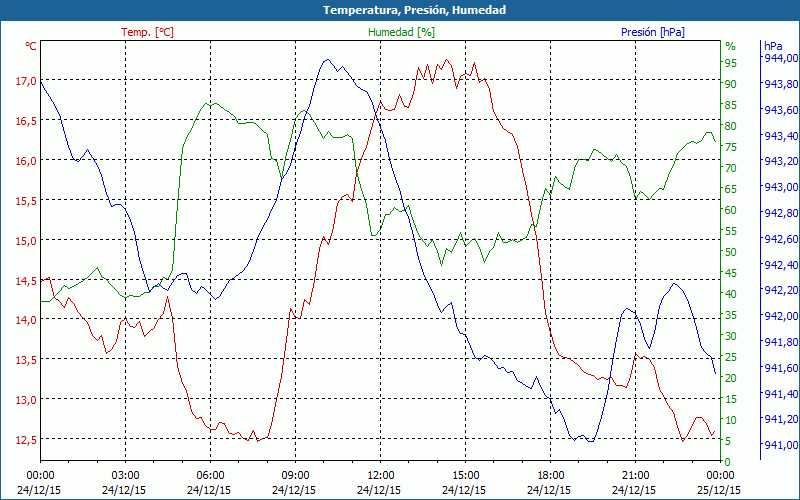Click the '941,80' pressure axis value

(x=781, y=341)
